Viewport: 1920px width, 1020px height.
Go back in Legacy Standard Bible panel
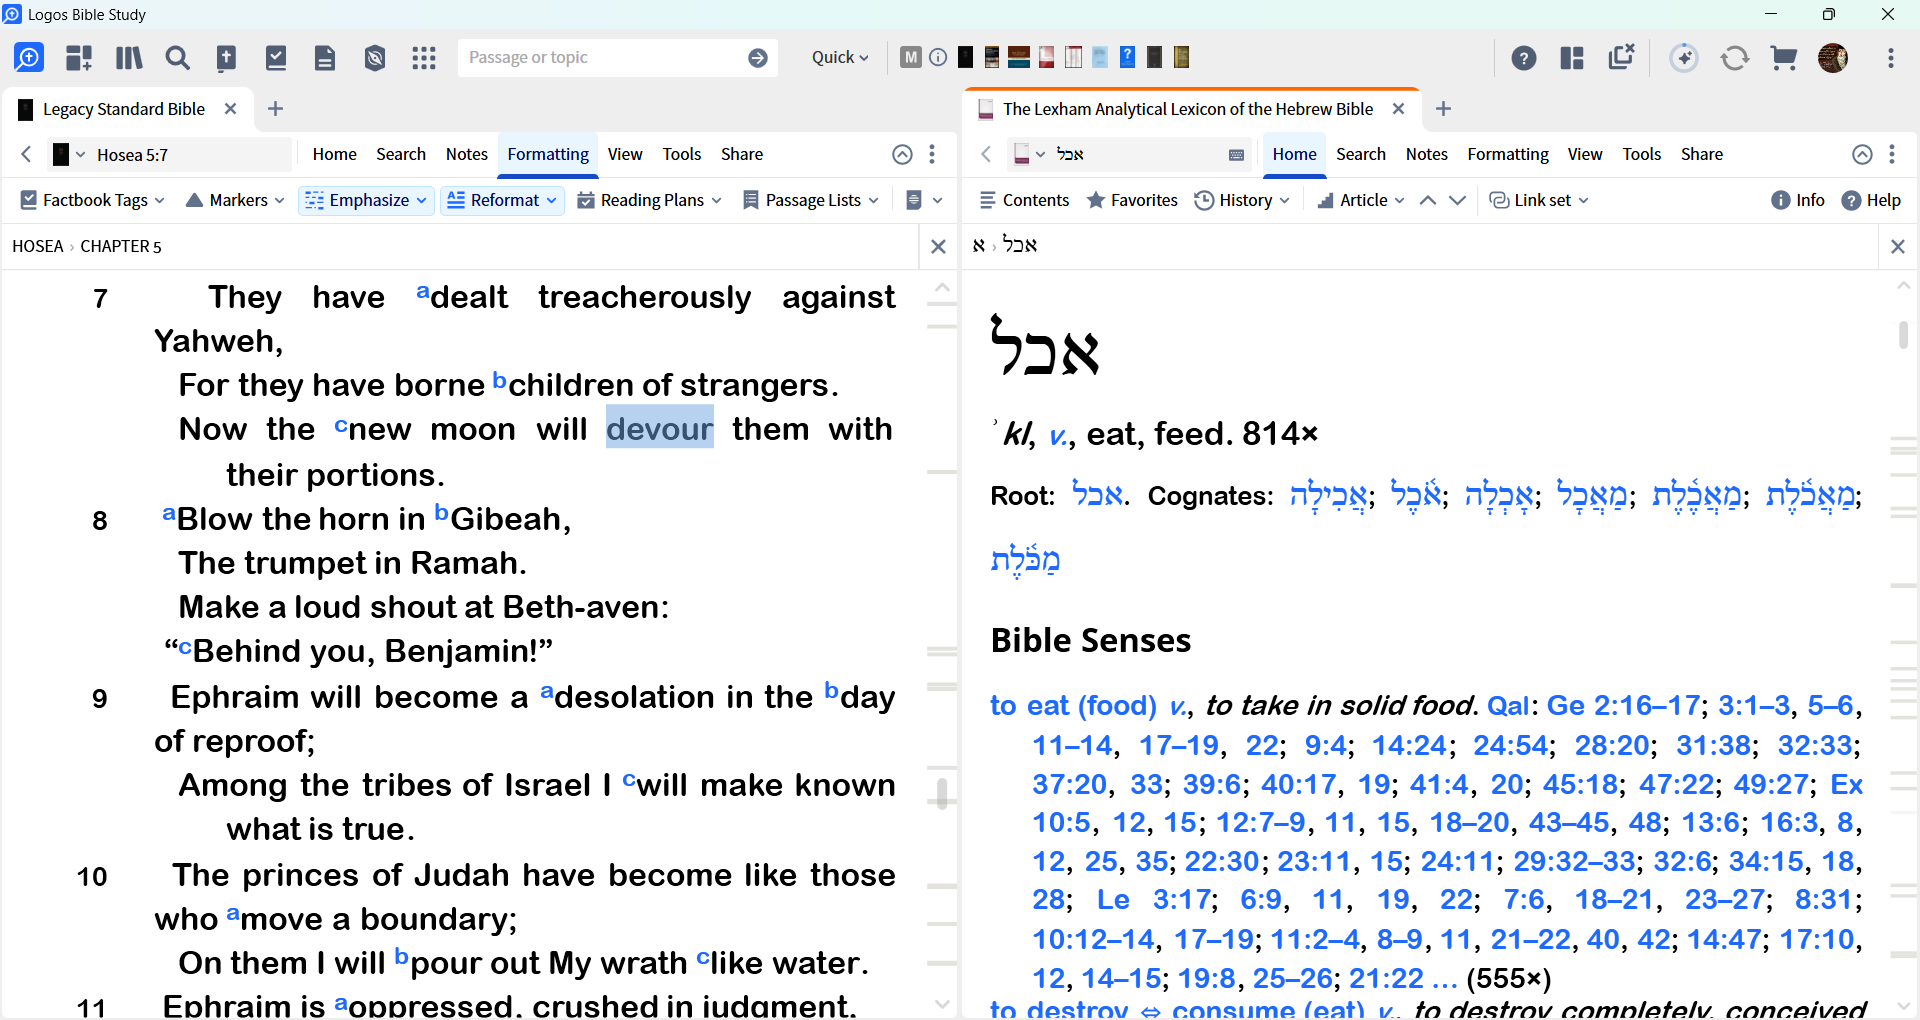tap(27, 154)
